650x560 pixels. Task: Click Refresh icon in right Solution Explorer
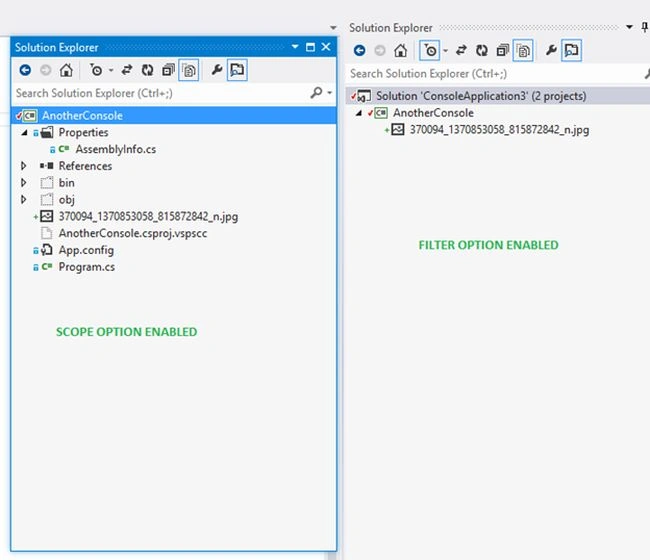point(482,51)
